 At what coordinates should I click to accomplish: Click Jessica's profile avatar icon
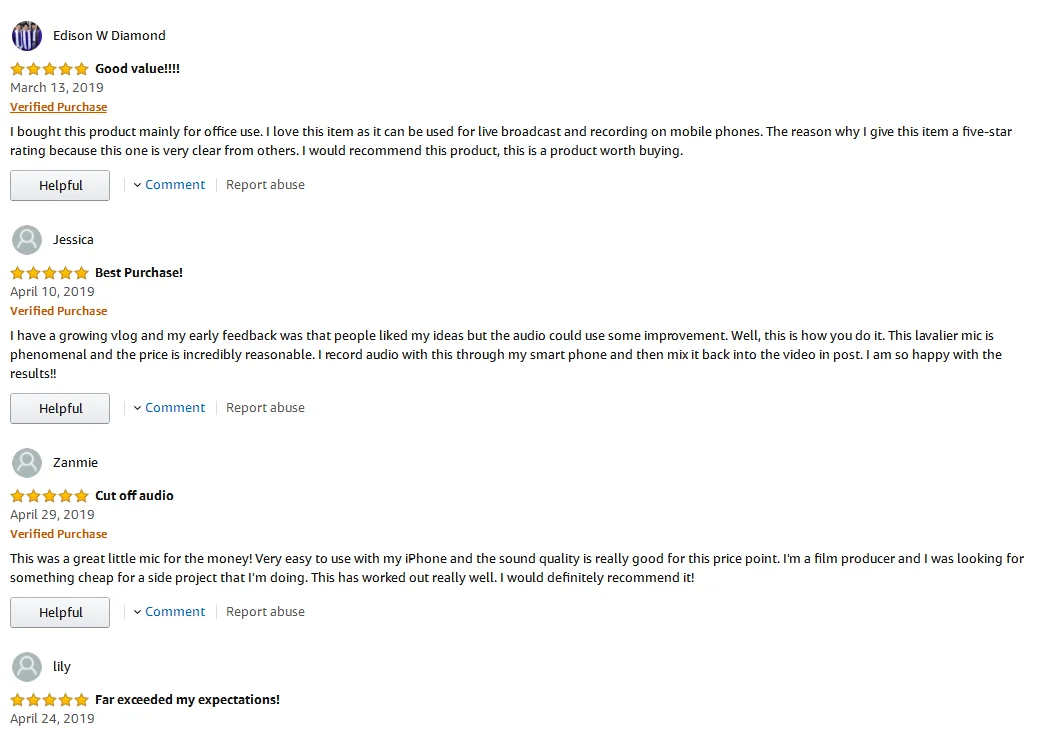27,240
